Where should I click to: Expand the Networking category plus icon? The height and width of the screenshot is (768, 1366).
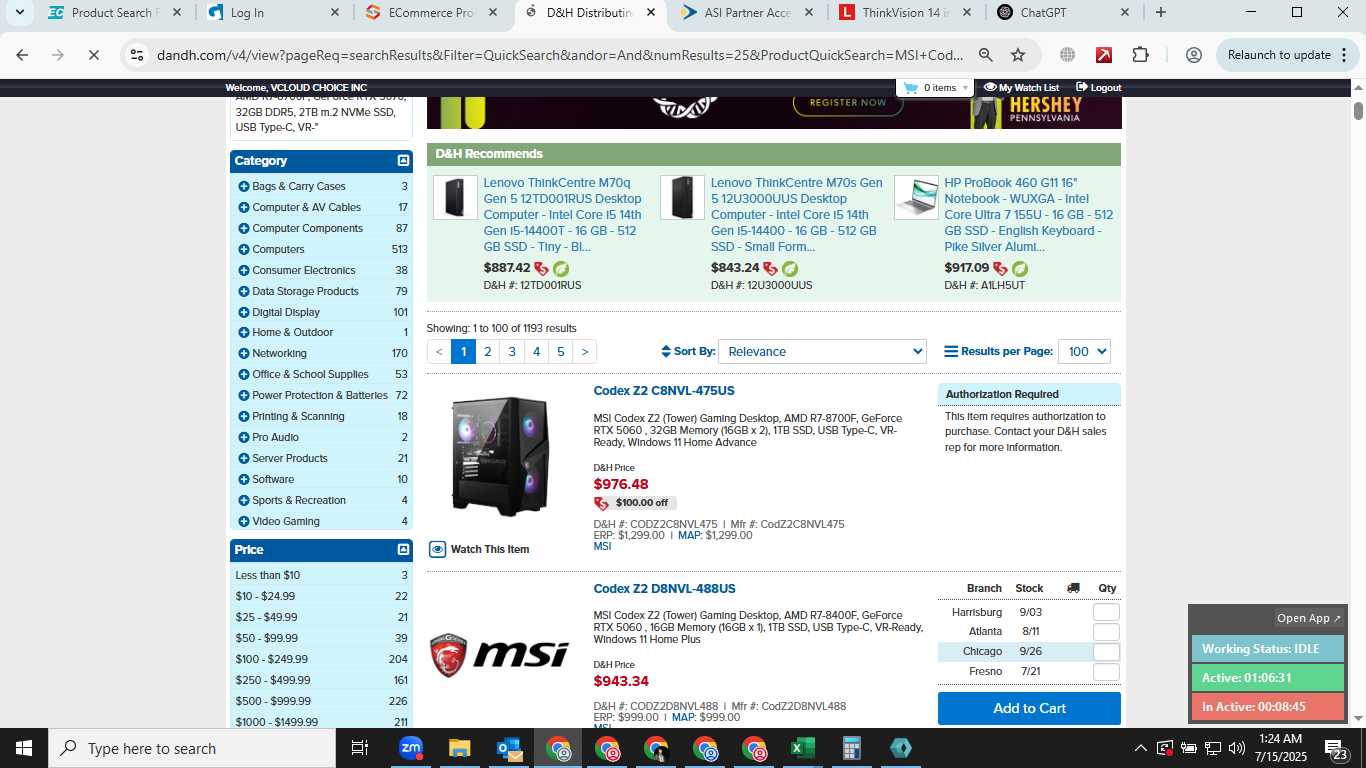244,353
